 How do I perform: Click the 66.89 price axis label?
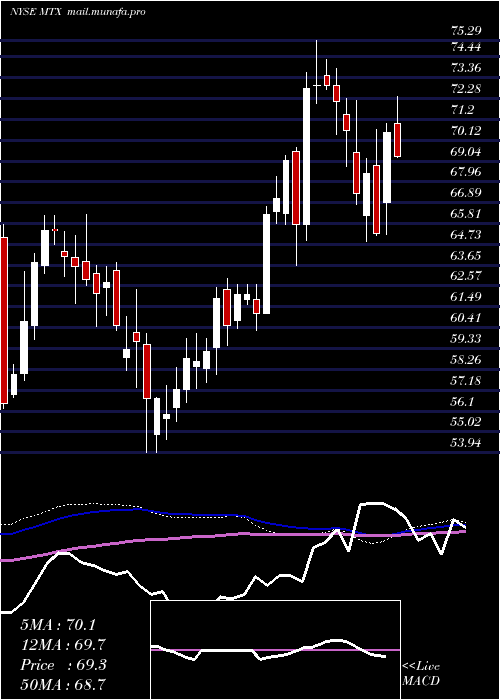pyautogui.click(x=466, y=193)
